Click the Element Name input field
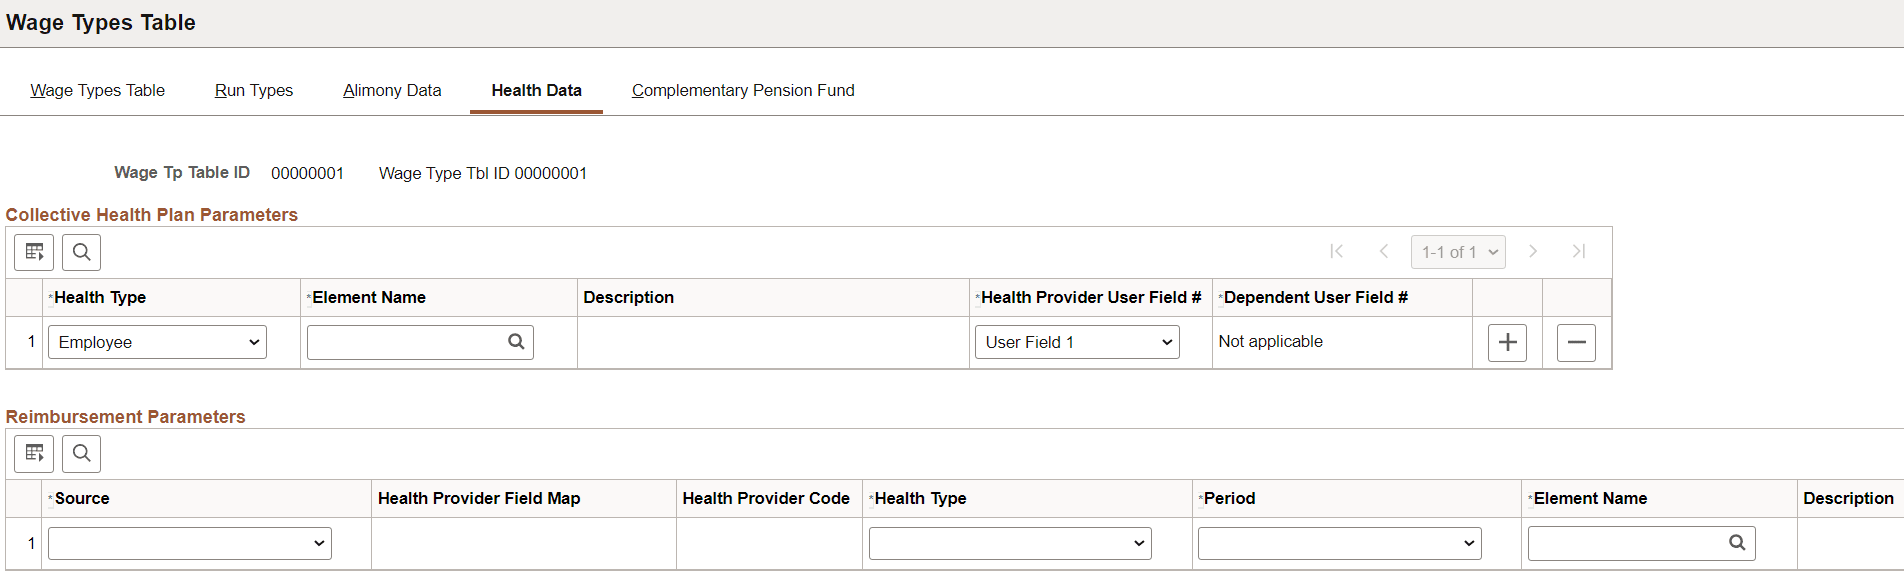Screen dimensions: 1904x583 410,341
